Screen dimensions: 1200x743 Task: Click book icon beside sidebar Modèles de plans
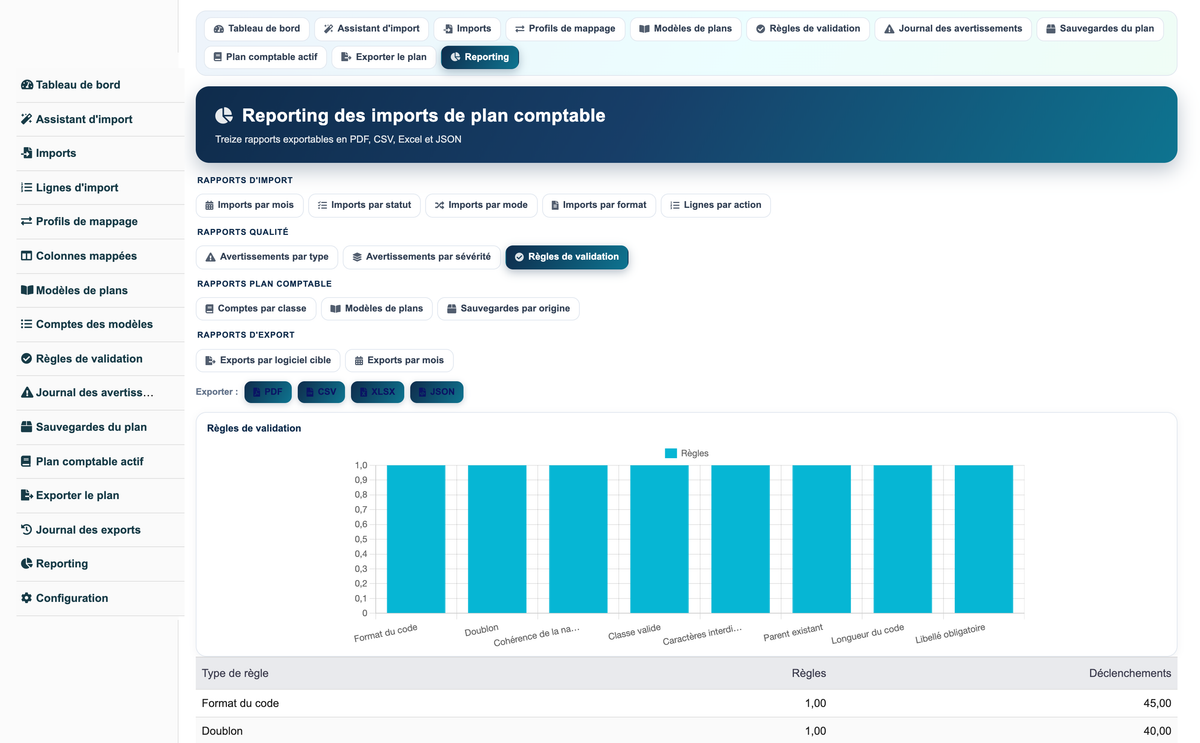pyautogui.click(x=27, y=290)
